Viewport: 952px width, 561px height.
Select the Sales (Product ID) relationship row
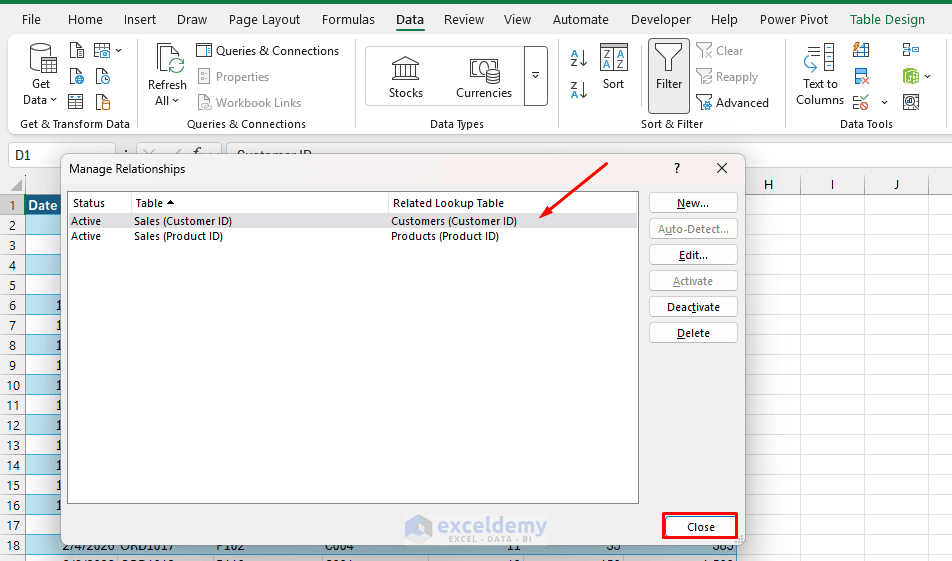[x=352, y=236]
